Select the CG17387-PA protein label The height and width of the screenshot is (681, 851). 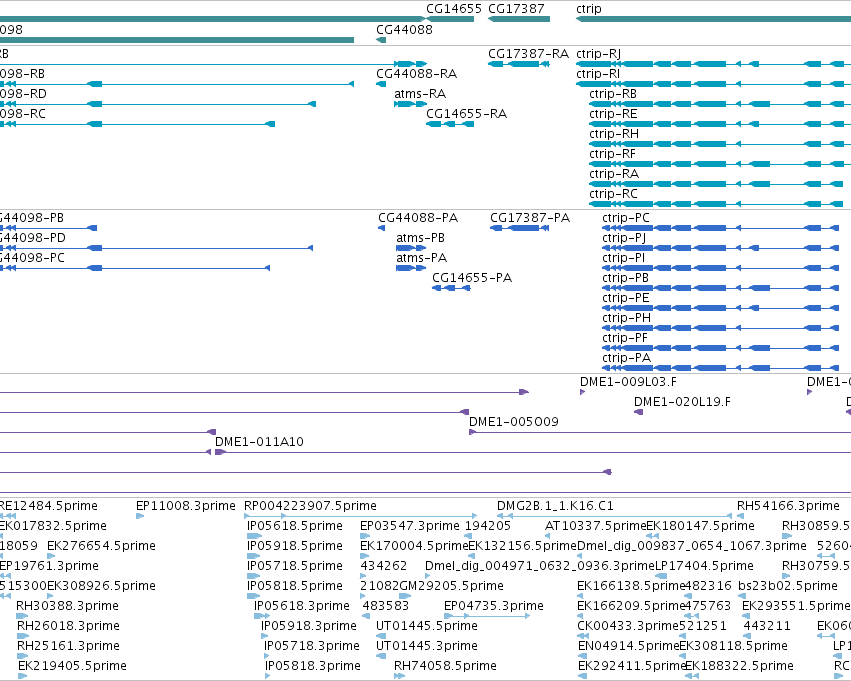[x=530, y=218]
